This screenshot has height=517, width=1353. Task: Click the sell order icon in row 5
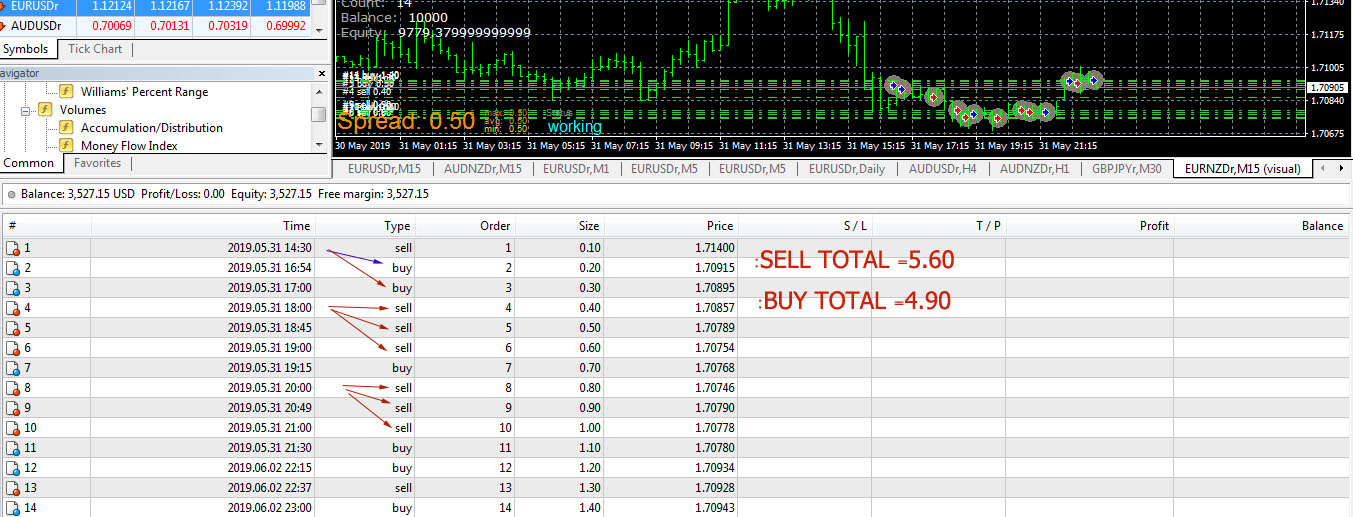tap(13, 327)
